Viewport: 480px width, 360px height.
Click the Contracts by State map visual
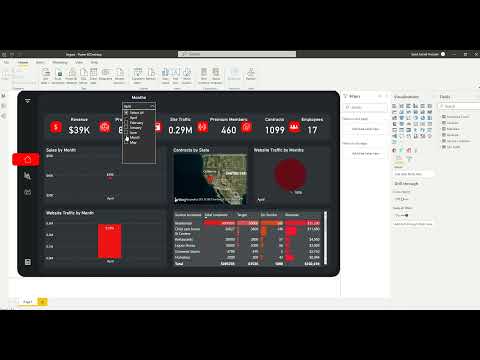click(x=210, y=179)
